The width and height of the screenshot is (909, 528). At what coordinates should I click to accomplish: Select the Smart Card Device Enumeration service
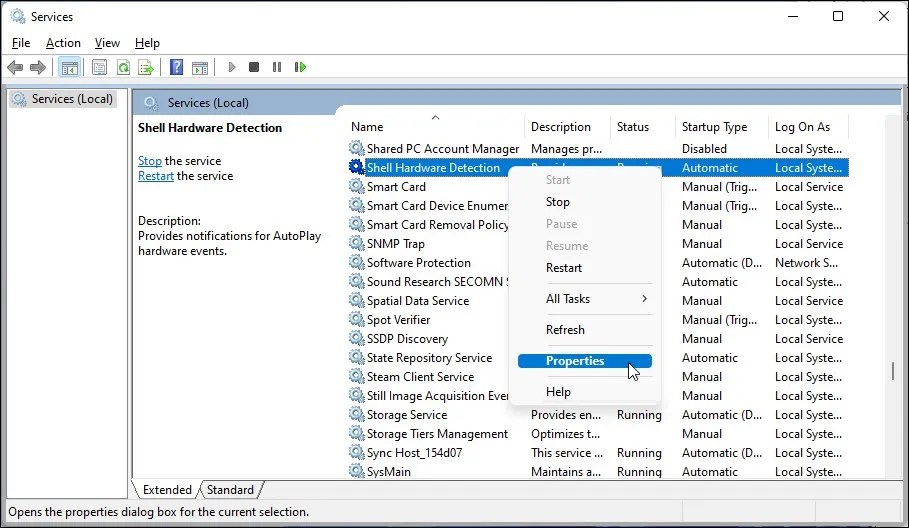tap(437, 206)
